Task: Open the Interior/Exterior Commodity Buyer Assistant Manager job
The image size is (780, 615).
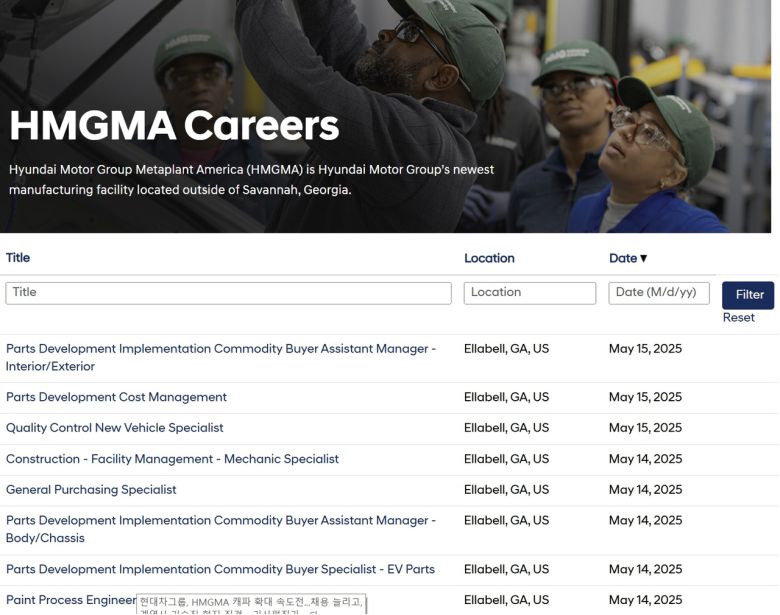Action: (221, 357)
